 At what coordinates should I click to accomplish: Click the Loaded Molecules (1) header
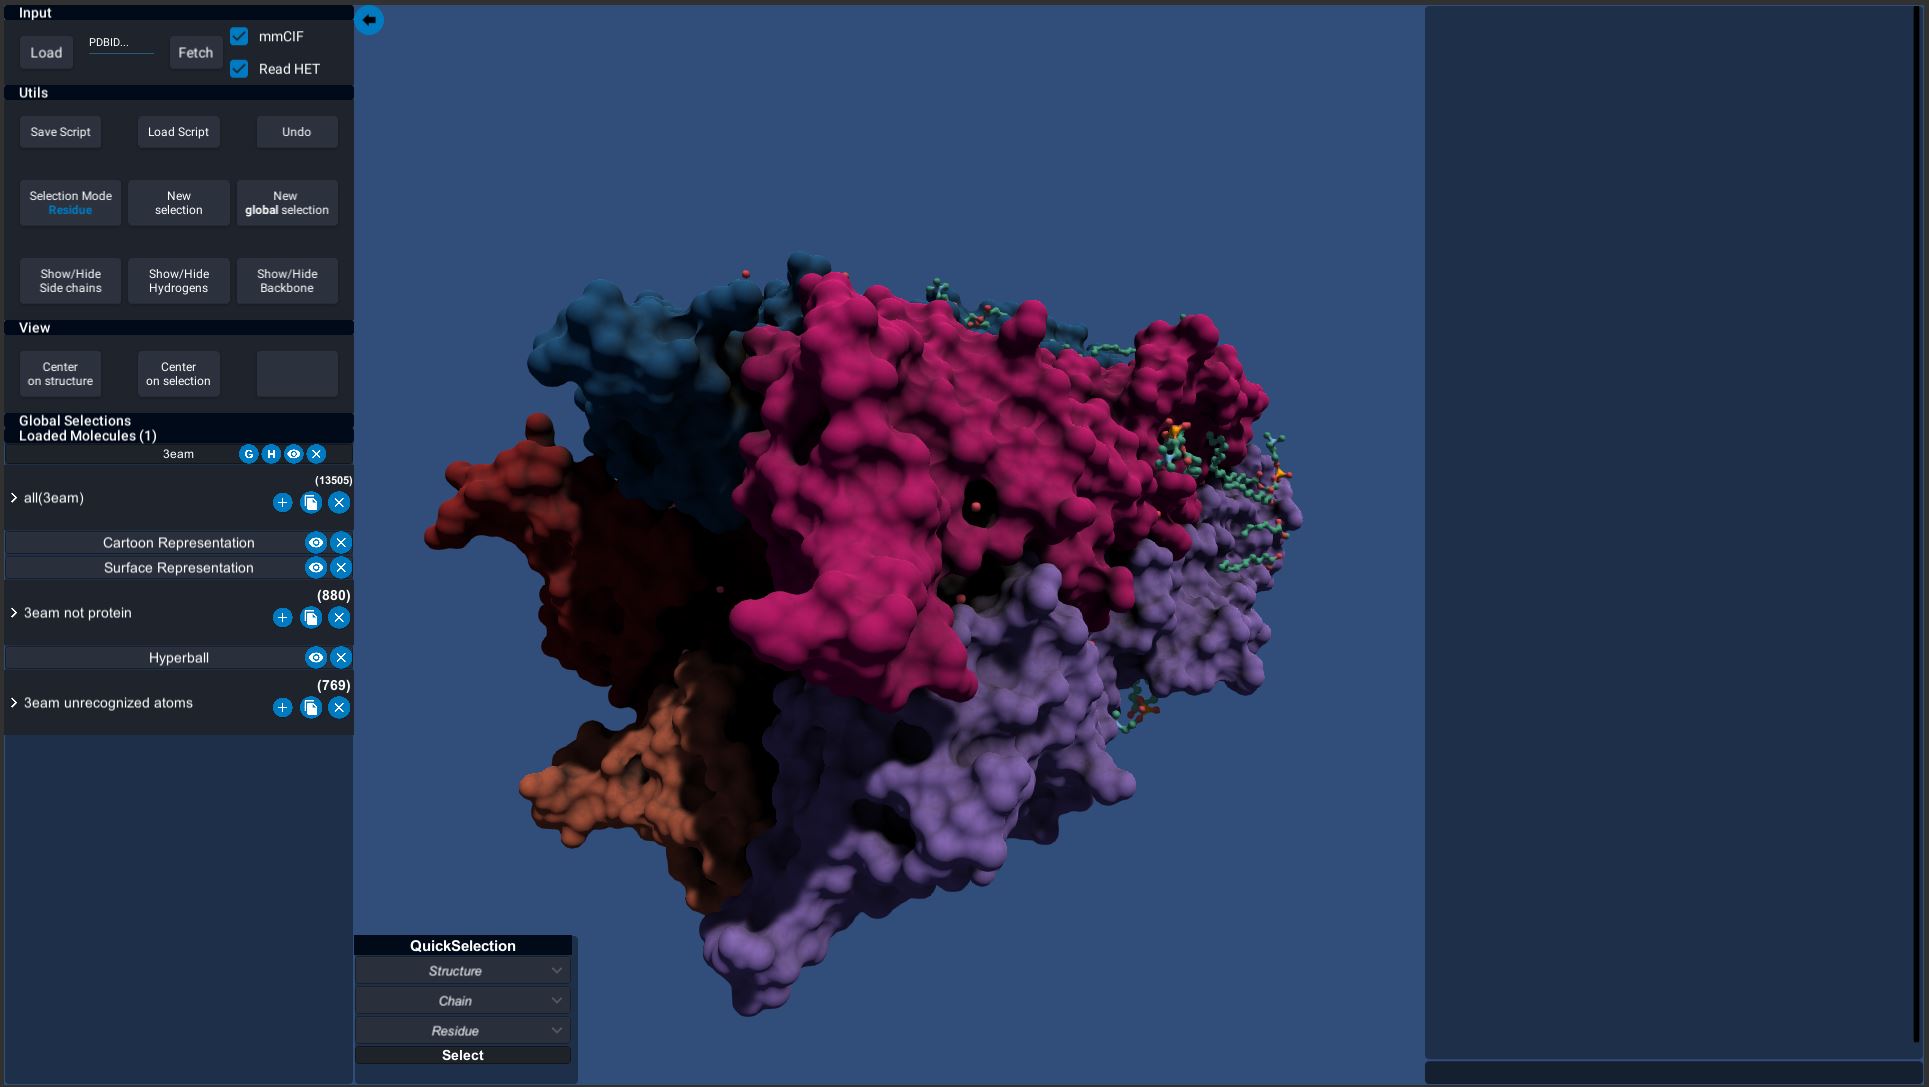pyautogui.click(x=179, y=436)
